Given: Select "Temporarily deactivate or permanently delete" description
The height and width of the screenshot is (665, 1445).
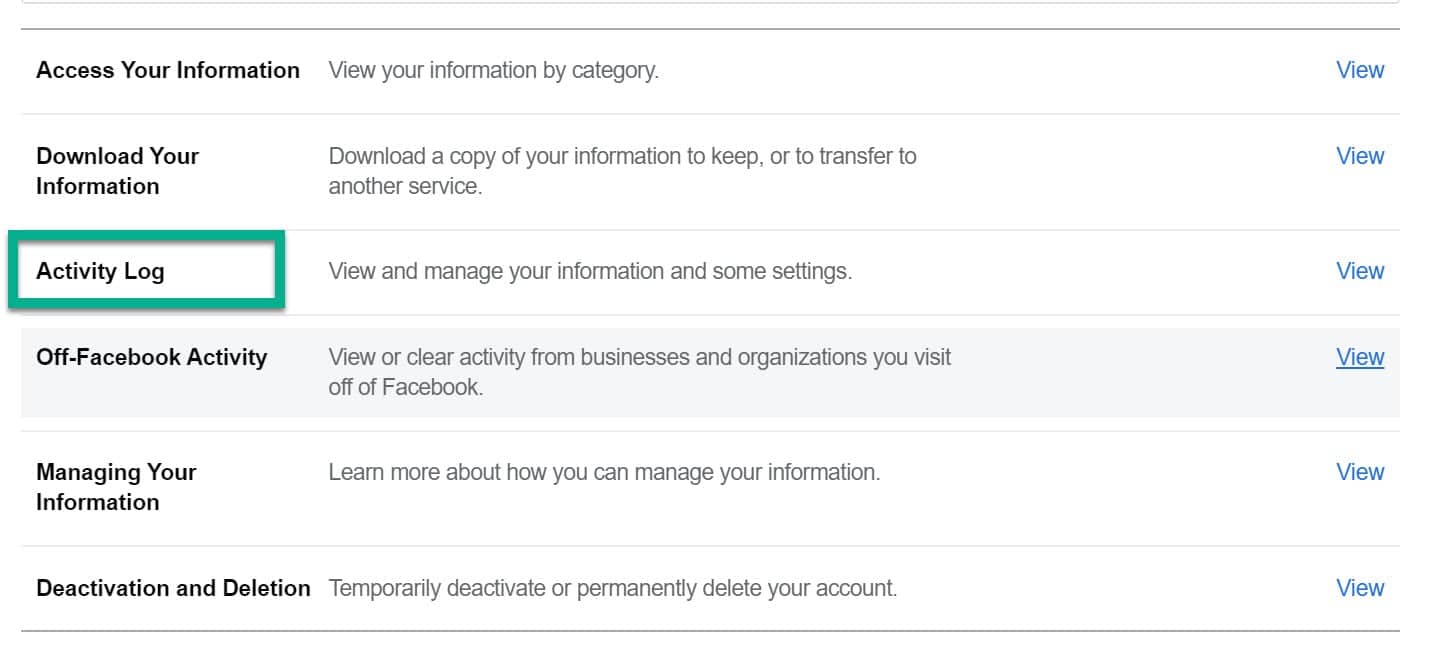Looking at the screenshot, I should [612, 588].
